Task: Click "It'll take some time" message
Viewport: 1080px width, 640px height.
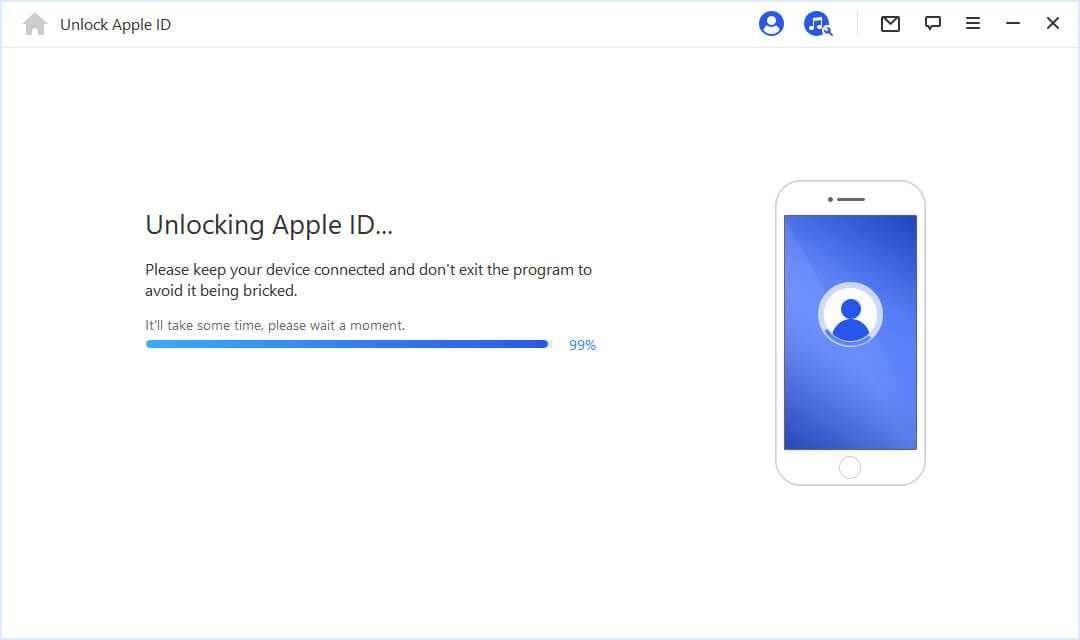Action: (275, 325)
